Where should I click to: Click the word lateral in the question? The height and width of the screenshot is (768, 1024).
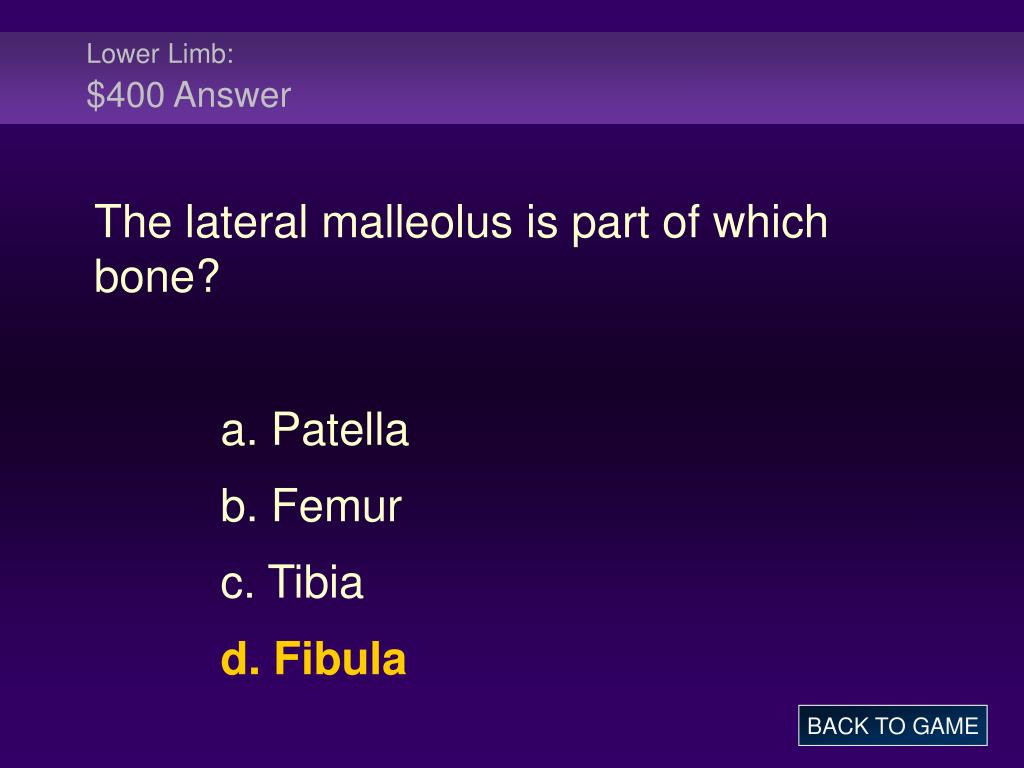246,221
